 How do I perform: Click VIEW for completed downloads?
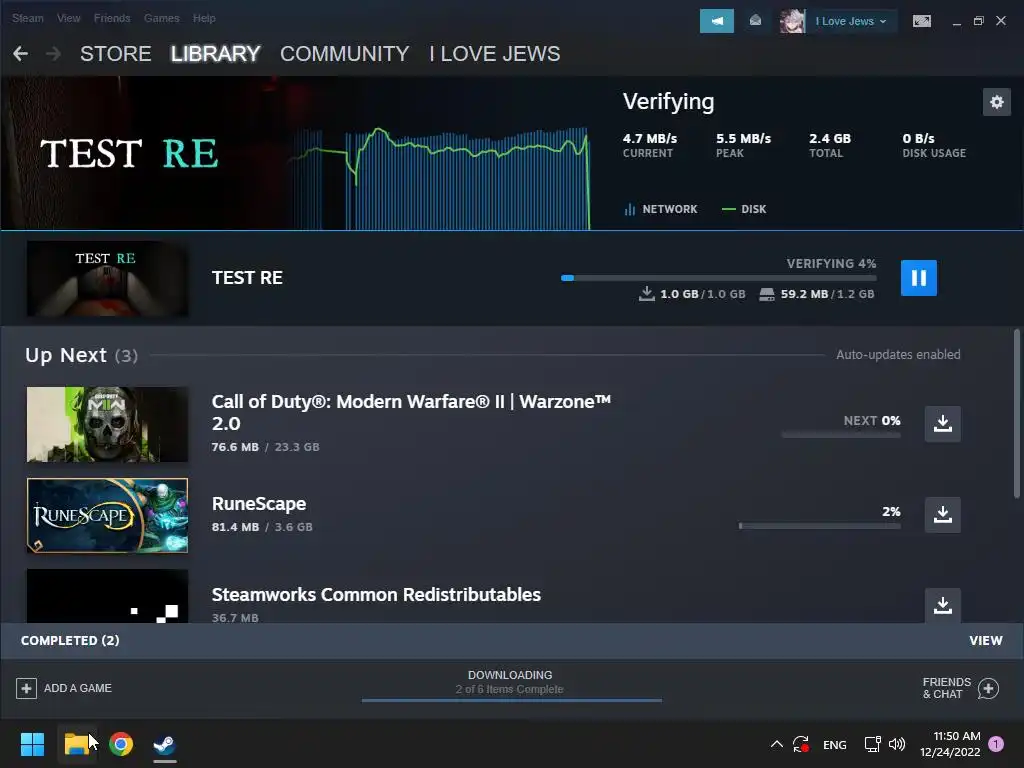[x=985, y=641]
